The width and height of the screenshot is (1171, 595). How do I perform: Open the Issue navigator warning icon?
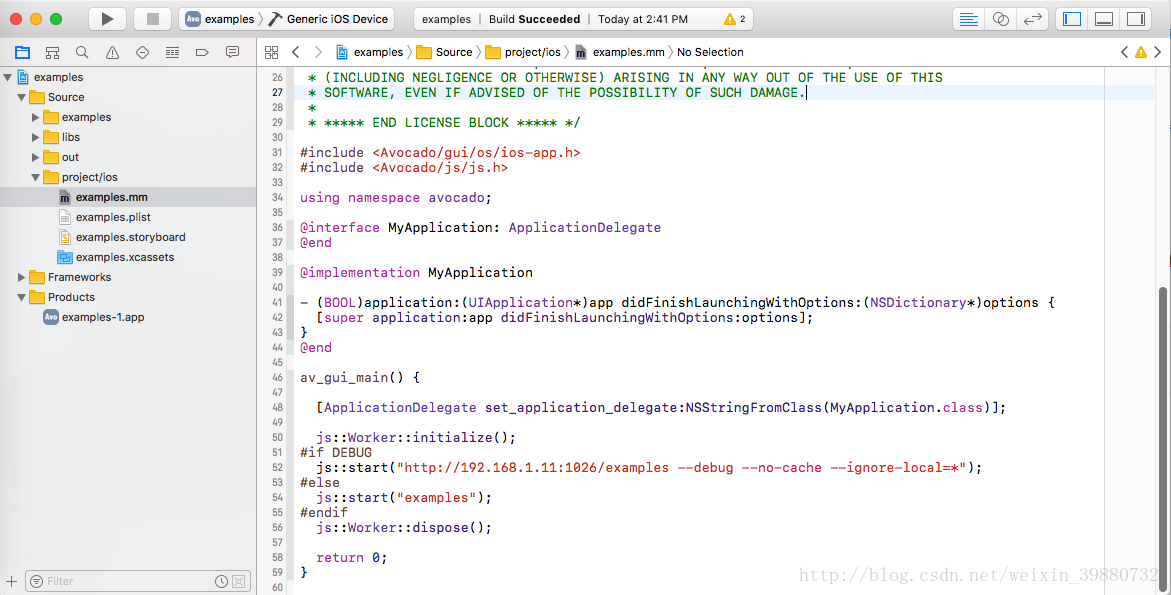click(111, 51)
